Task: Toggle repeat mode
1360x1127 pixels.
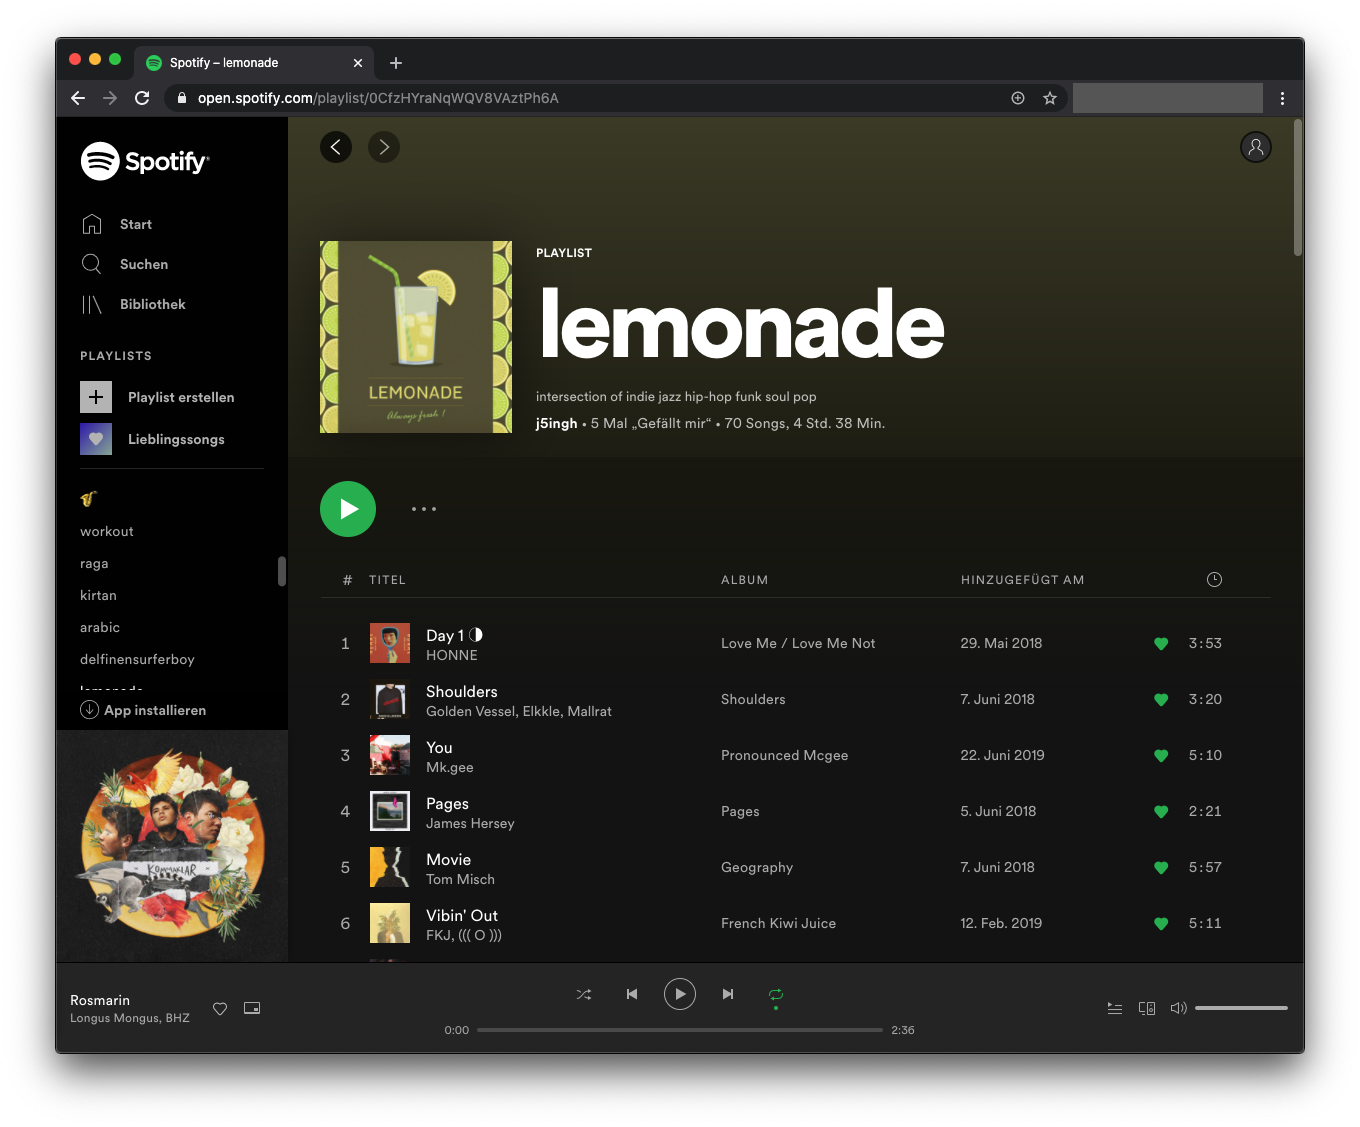Action: pyautogui.click(x=776, y=994)
